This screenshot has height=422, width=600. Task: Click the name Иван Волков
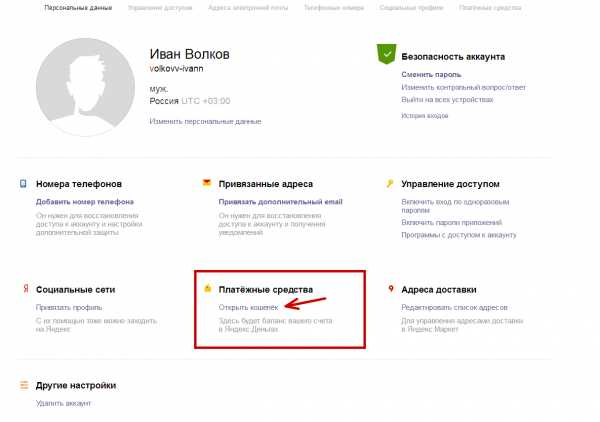tap(189, 54)
